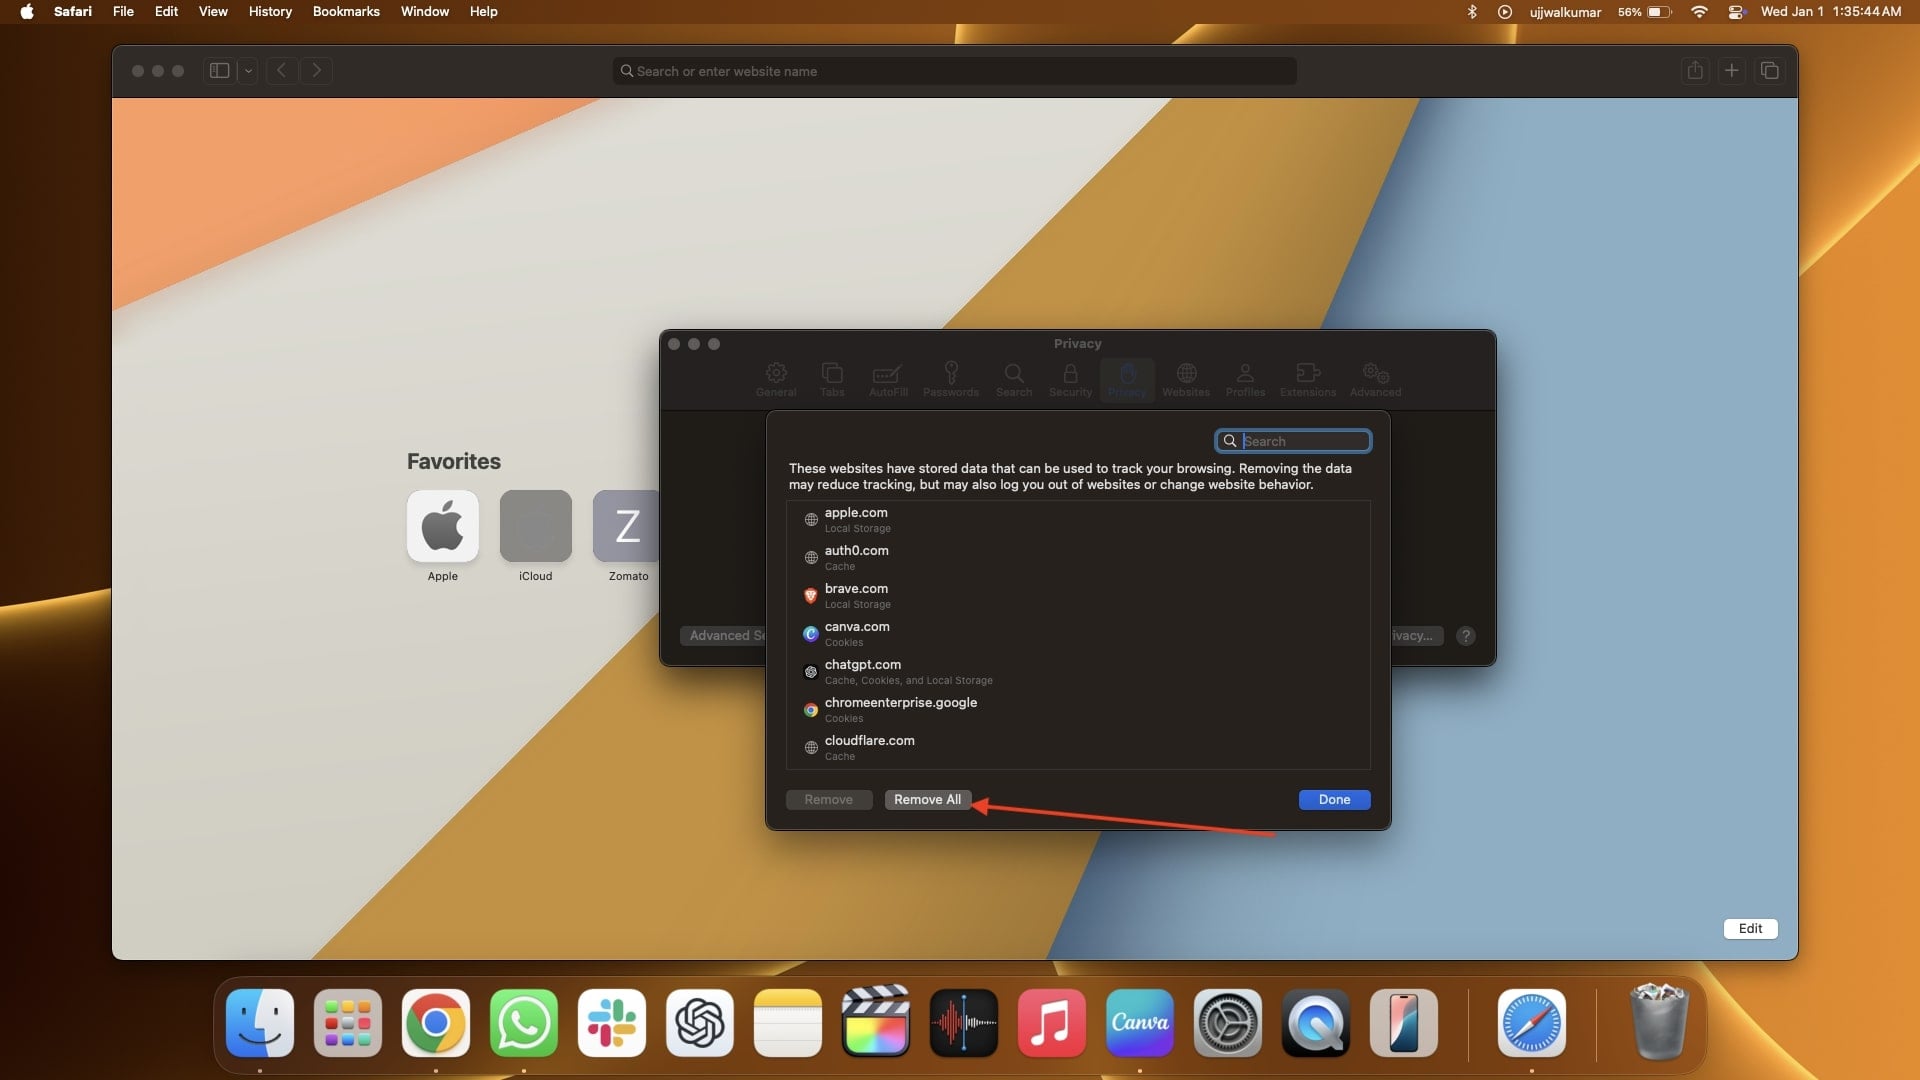Click the website data Search field
Screen dimensions: 1920x1080
point(1293,441)
